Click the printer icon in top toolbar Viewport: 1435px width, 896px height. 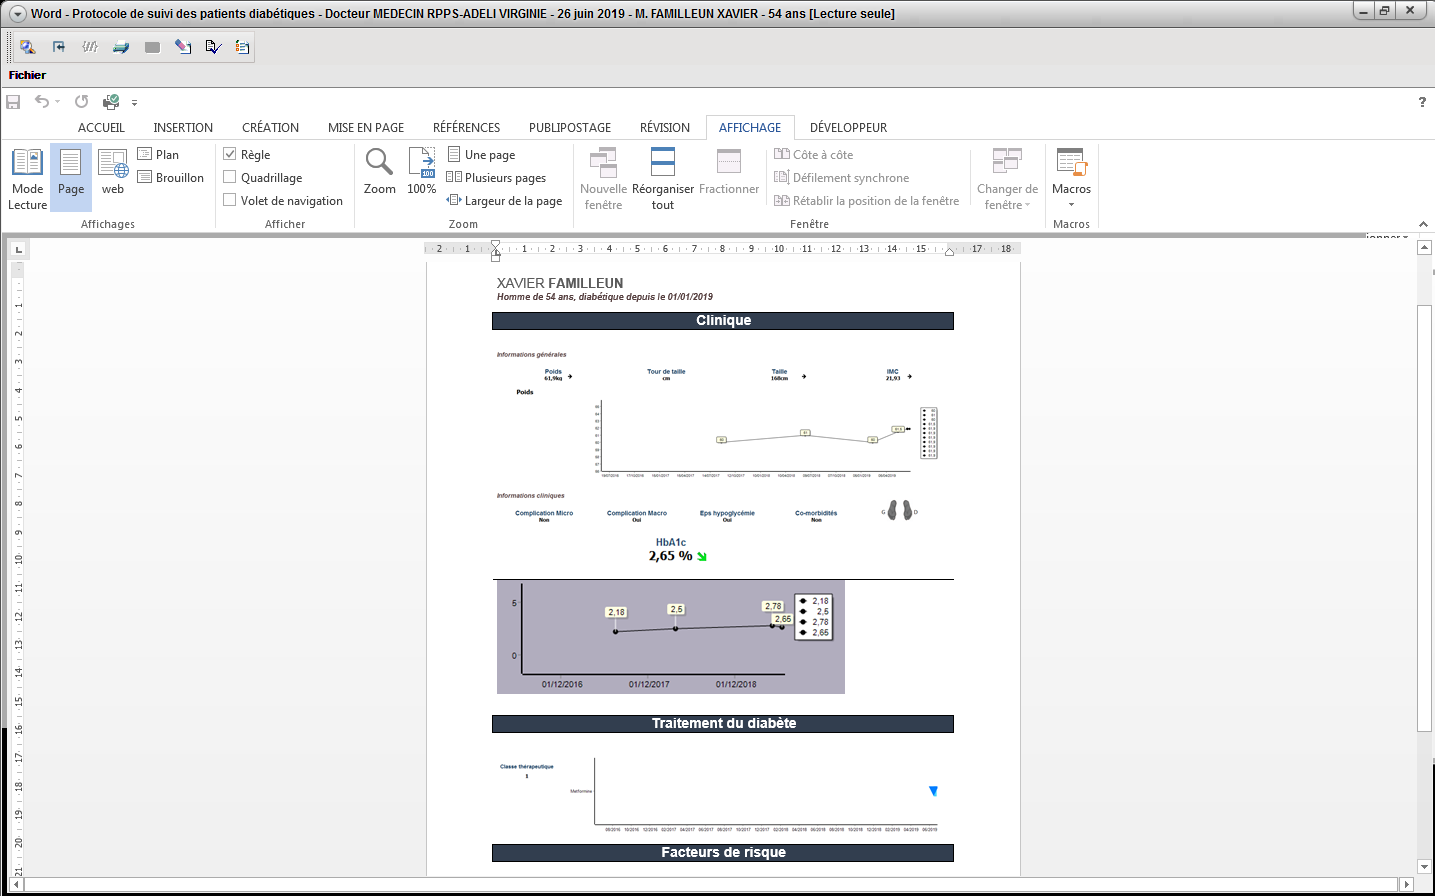[x=121, y=47]
